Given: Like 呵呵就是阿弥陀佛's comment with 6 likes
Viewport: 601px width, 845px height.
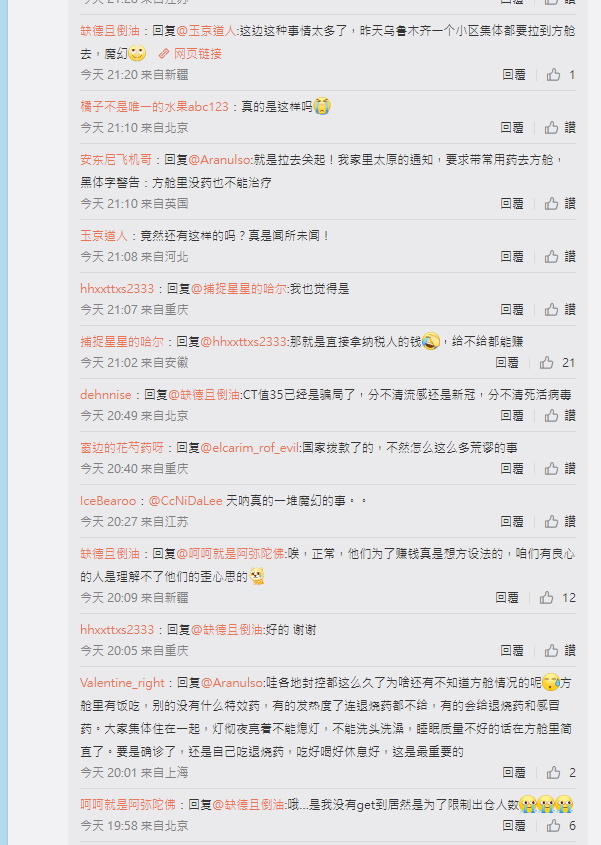Looking at the screenshot, I should (x=554, y=826).
